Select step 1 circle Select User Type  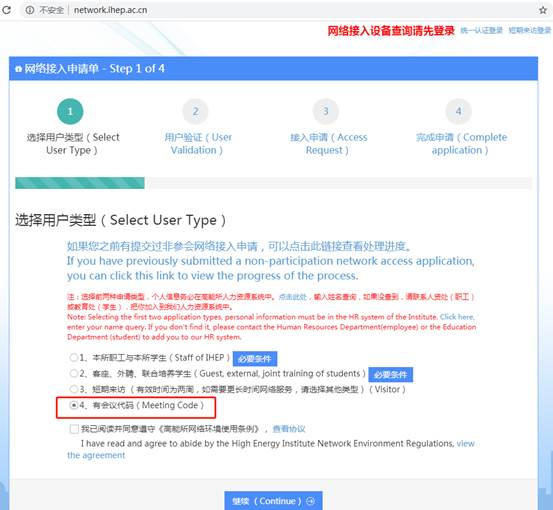tap(70, 111)
